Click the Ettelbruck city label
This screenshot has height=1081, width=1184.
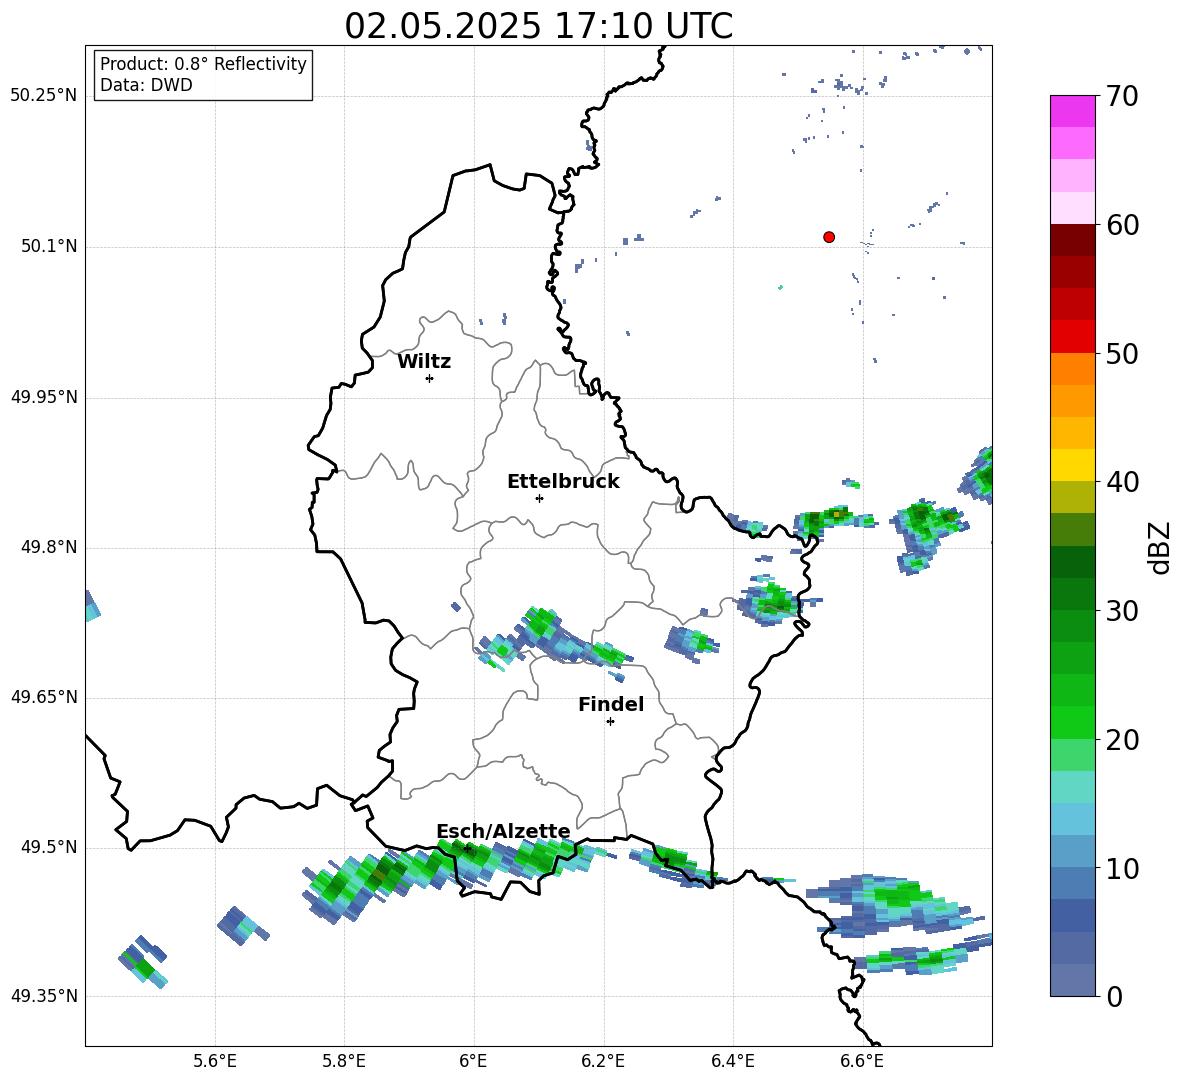point(563,482)
